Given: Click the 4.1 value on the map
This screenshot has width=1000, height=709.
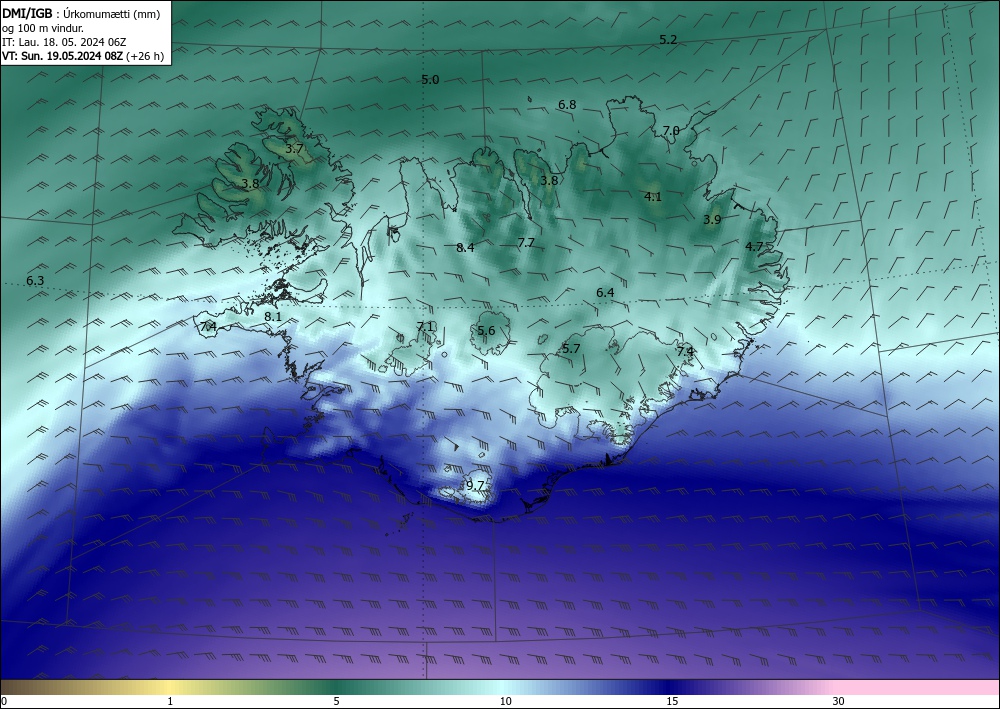Looking at the screenshot, I should (652, 197).
